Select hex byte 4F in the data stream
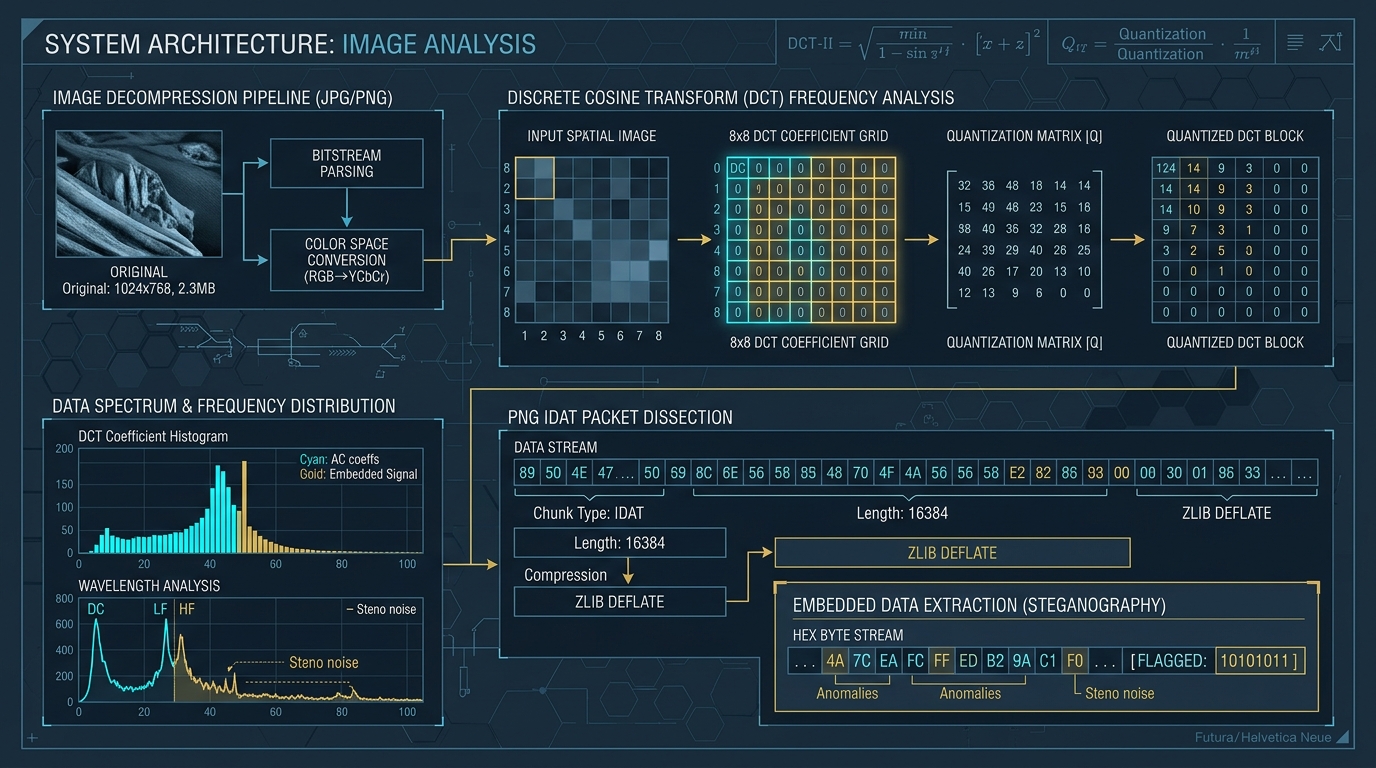The height and width of the screenshot is (768, 1376). (x=886, y=472)
